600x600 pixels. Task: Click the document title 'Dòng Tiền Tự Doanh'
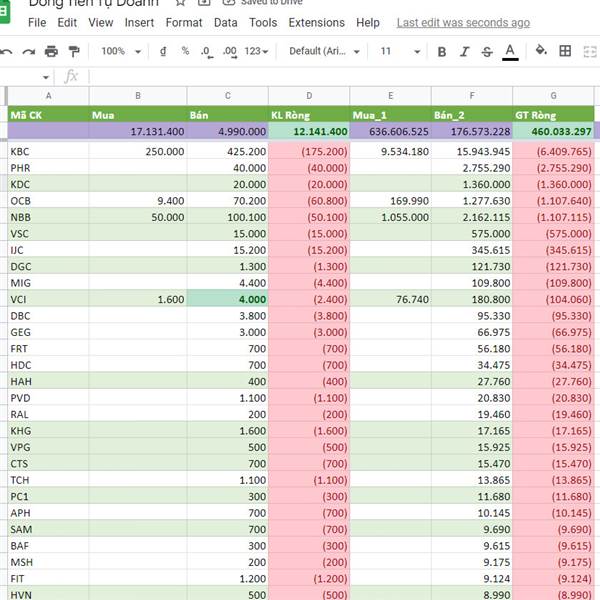[x=93, y=3]
